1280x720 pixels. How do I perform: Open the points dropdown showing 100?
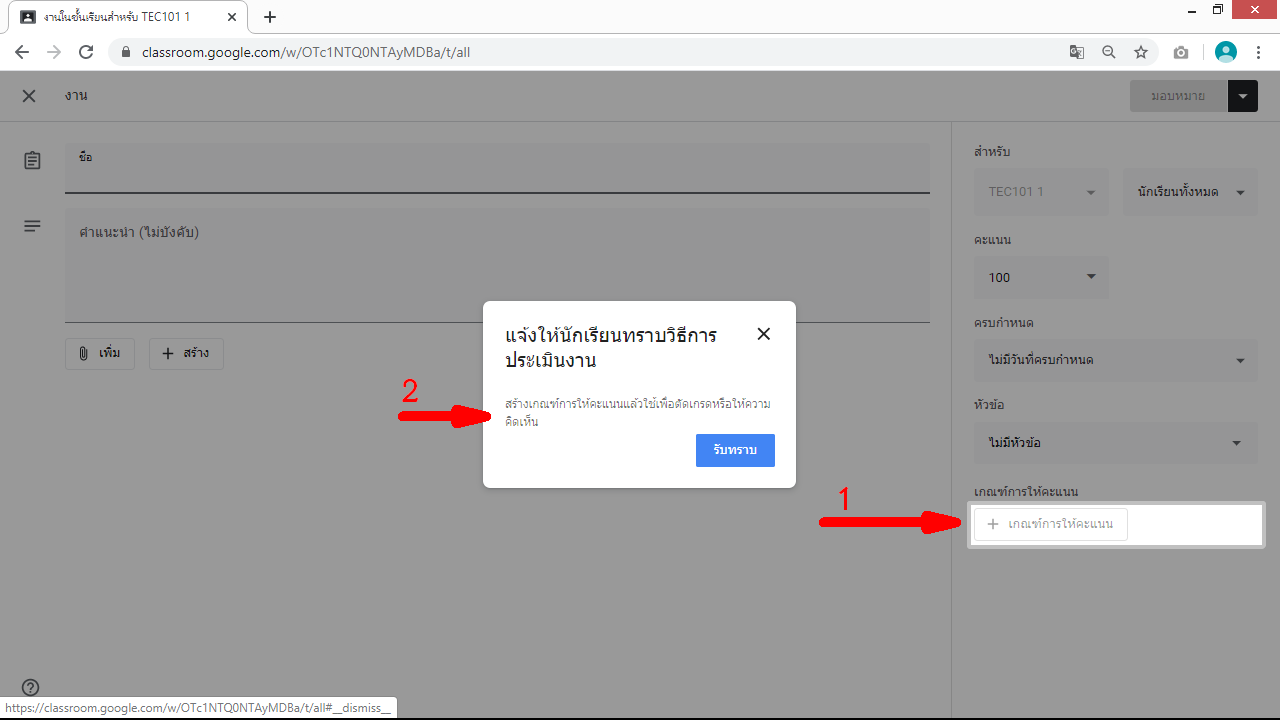coord(1040,277)
